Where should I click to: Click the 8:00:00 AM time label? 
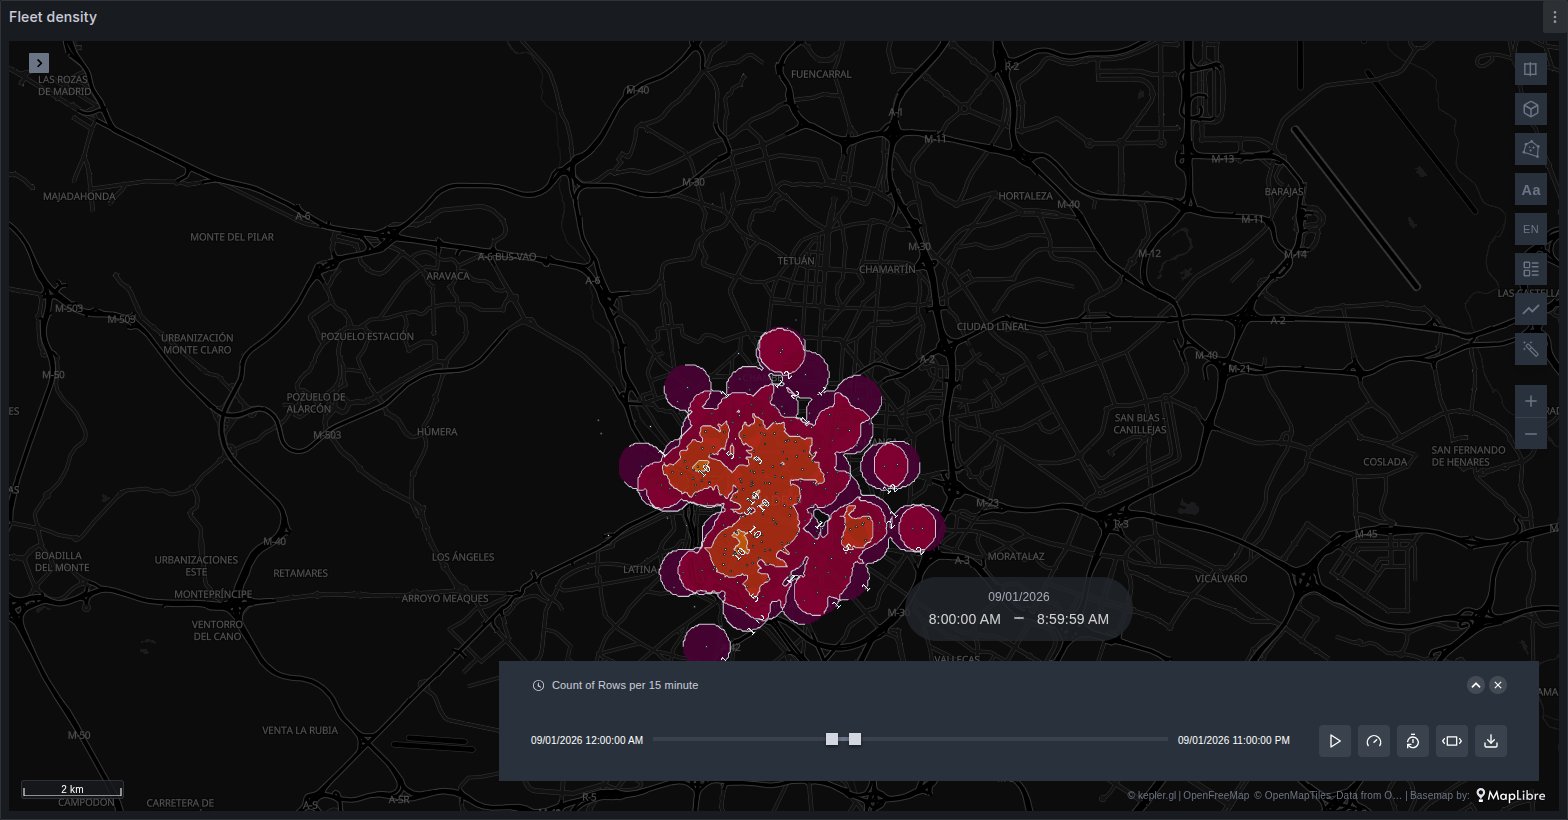[x=964, y=619]
